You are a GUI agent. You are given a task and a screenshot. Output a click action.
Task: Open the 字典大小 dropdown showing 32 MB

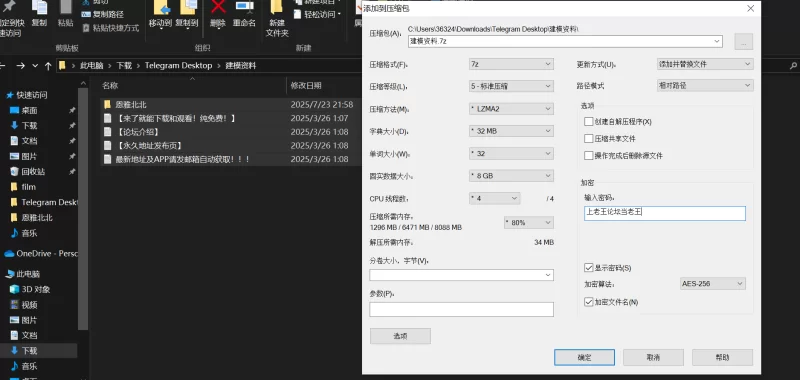point(511,131)
